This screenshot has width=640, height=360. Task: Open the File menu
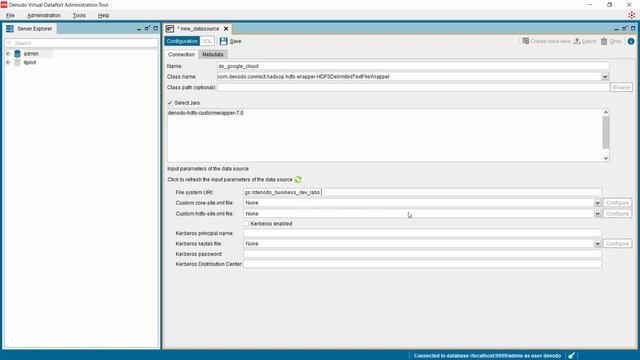(10, 15)
